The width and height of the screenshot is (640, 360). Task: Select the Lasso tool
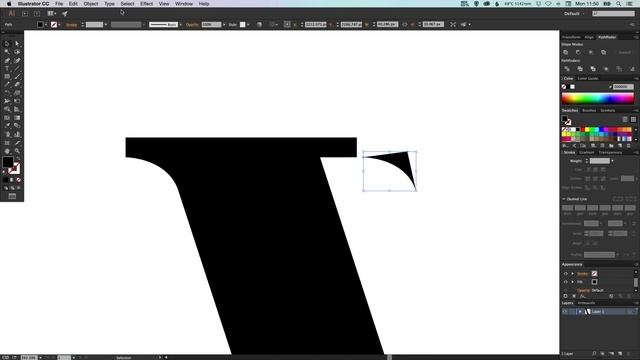pos(17,52)
